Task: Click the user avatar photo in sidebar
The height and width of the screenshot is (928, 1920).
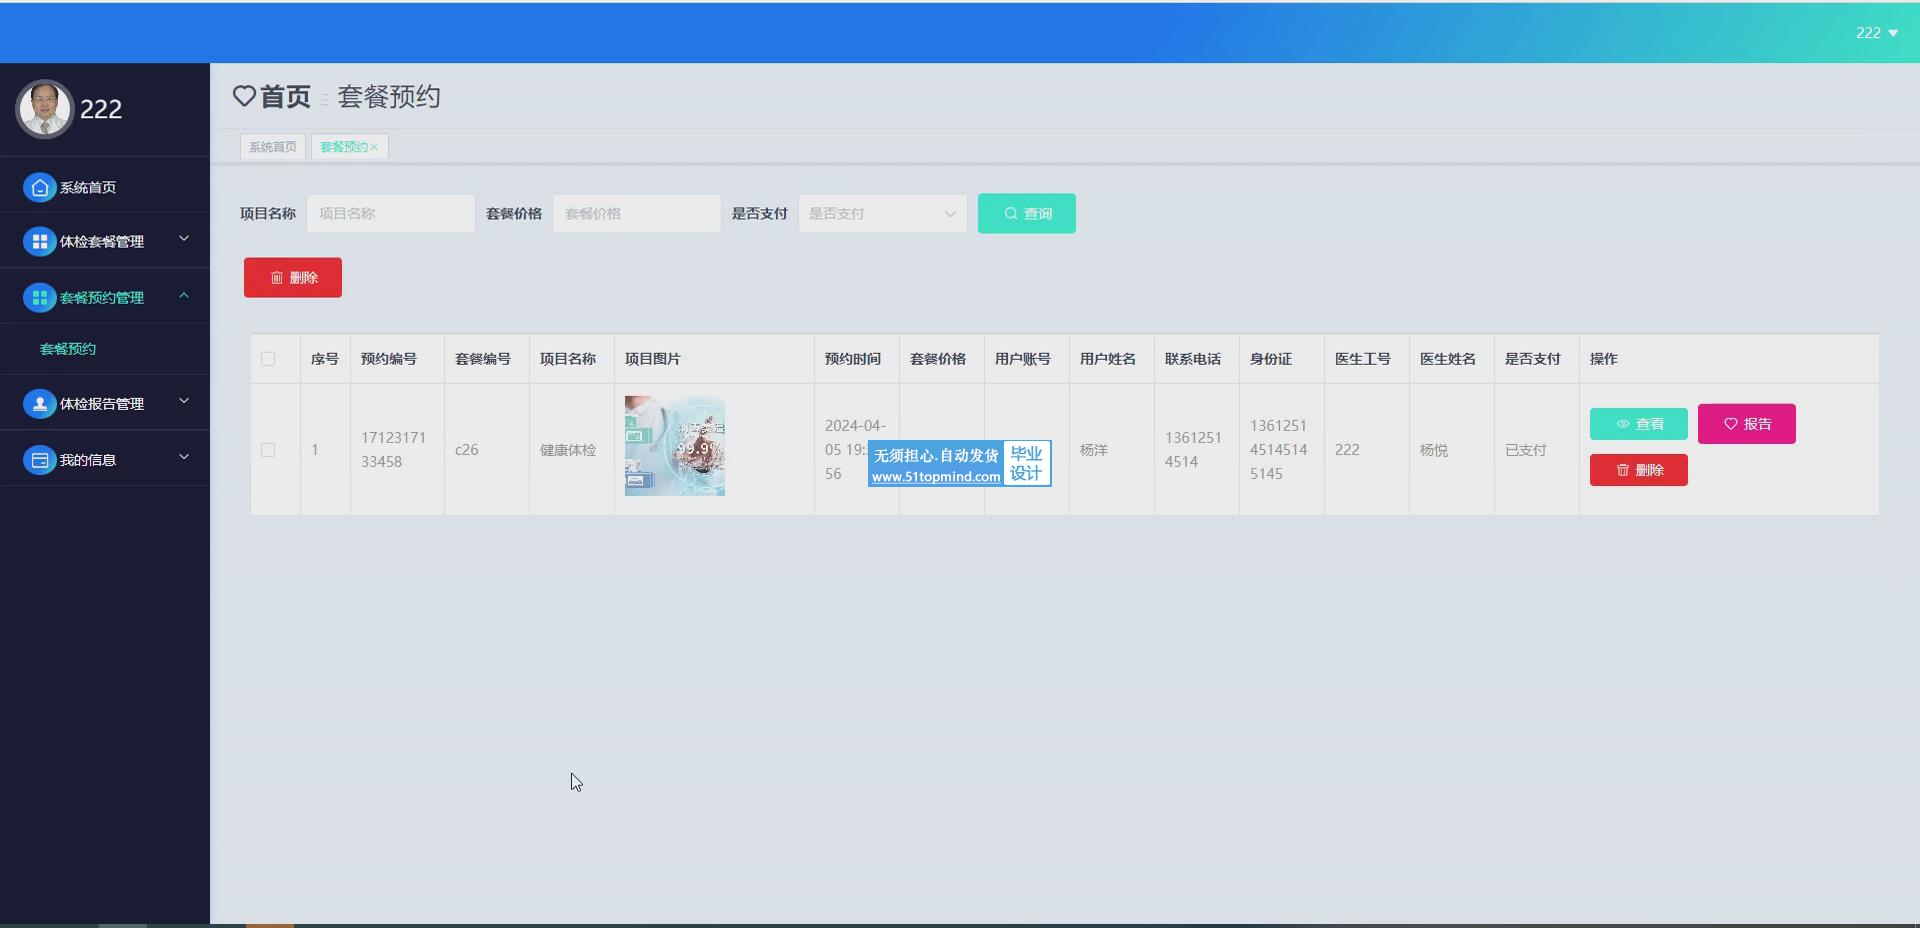Action: tap(44, 109)
